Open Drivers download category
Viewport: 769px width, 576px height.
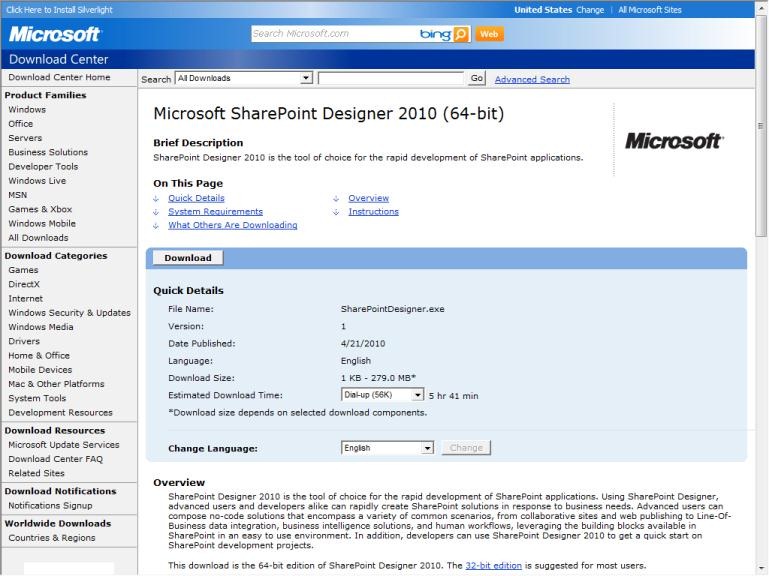[x=24, y=341]
